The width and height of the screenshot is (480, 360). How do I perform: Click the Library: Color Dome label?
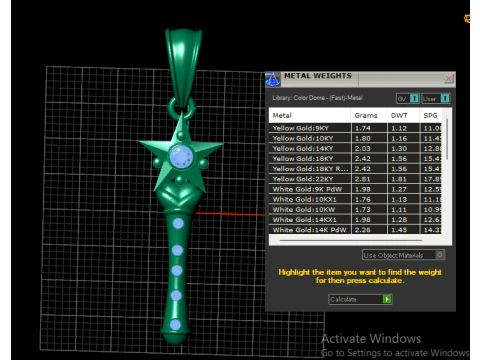point(318,98)
